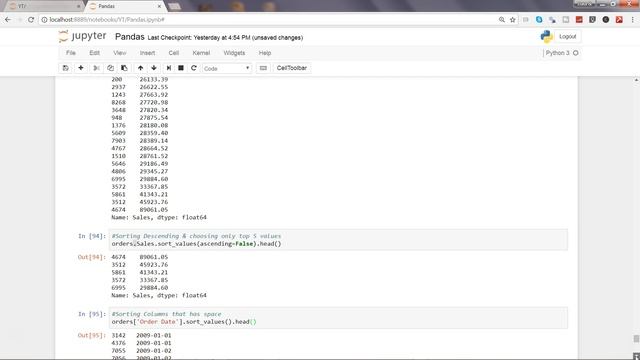Click into the In [95] code cell
640x360 pixels.
[x=338, y=318]
